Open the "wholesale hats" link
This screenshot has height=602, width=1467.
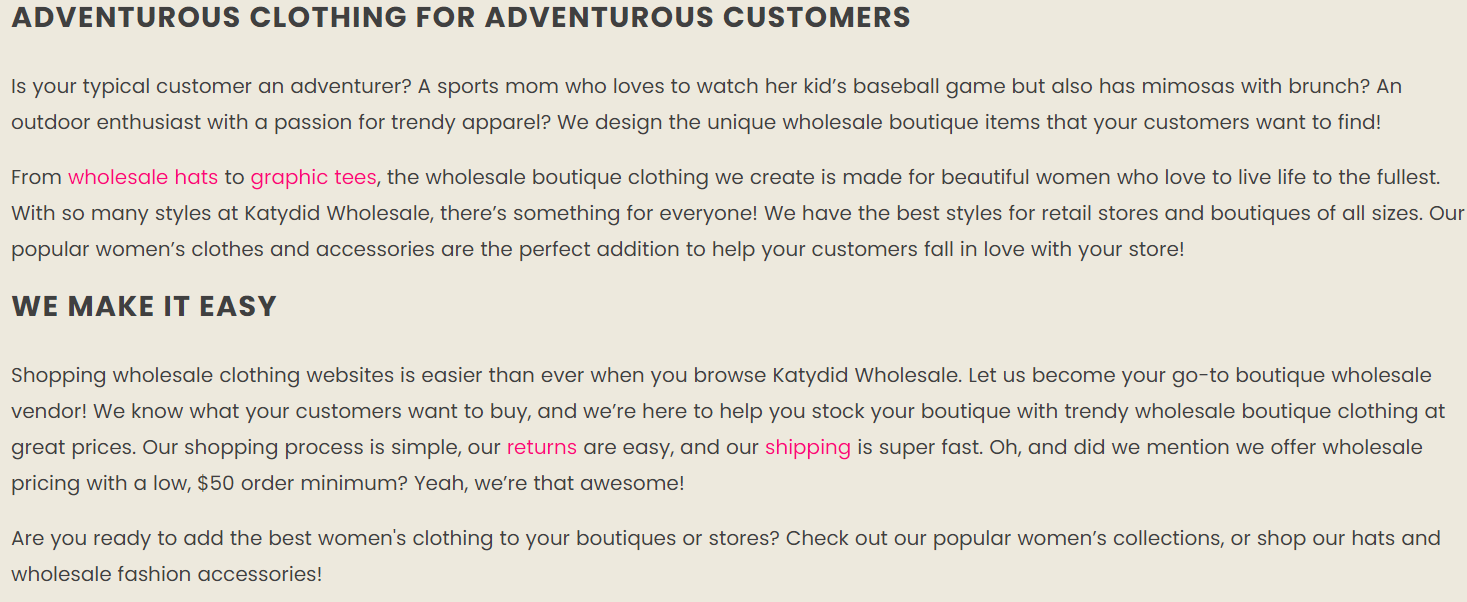tap(143, 177)
